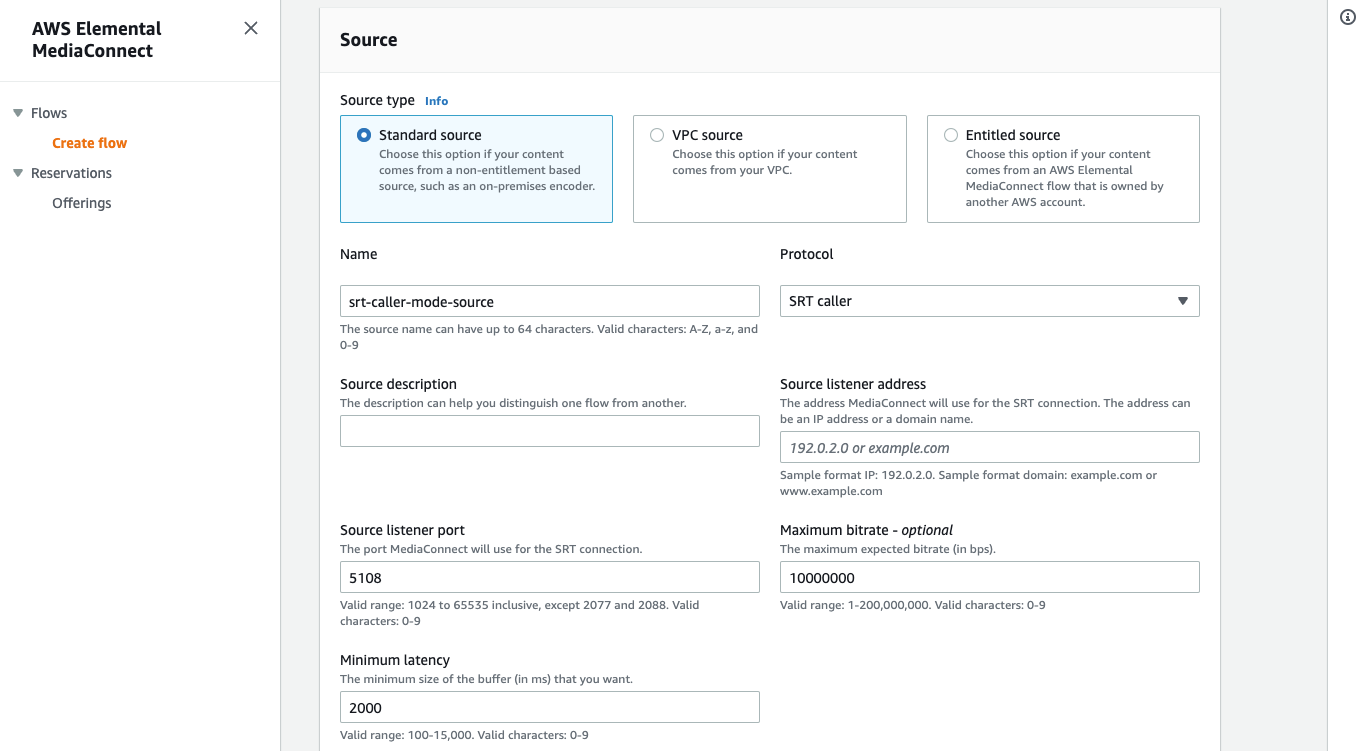This screenshot has width=1368, height=751.
Task: Open the Source type Info link
Action: click(x=436, y=101)
